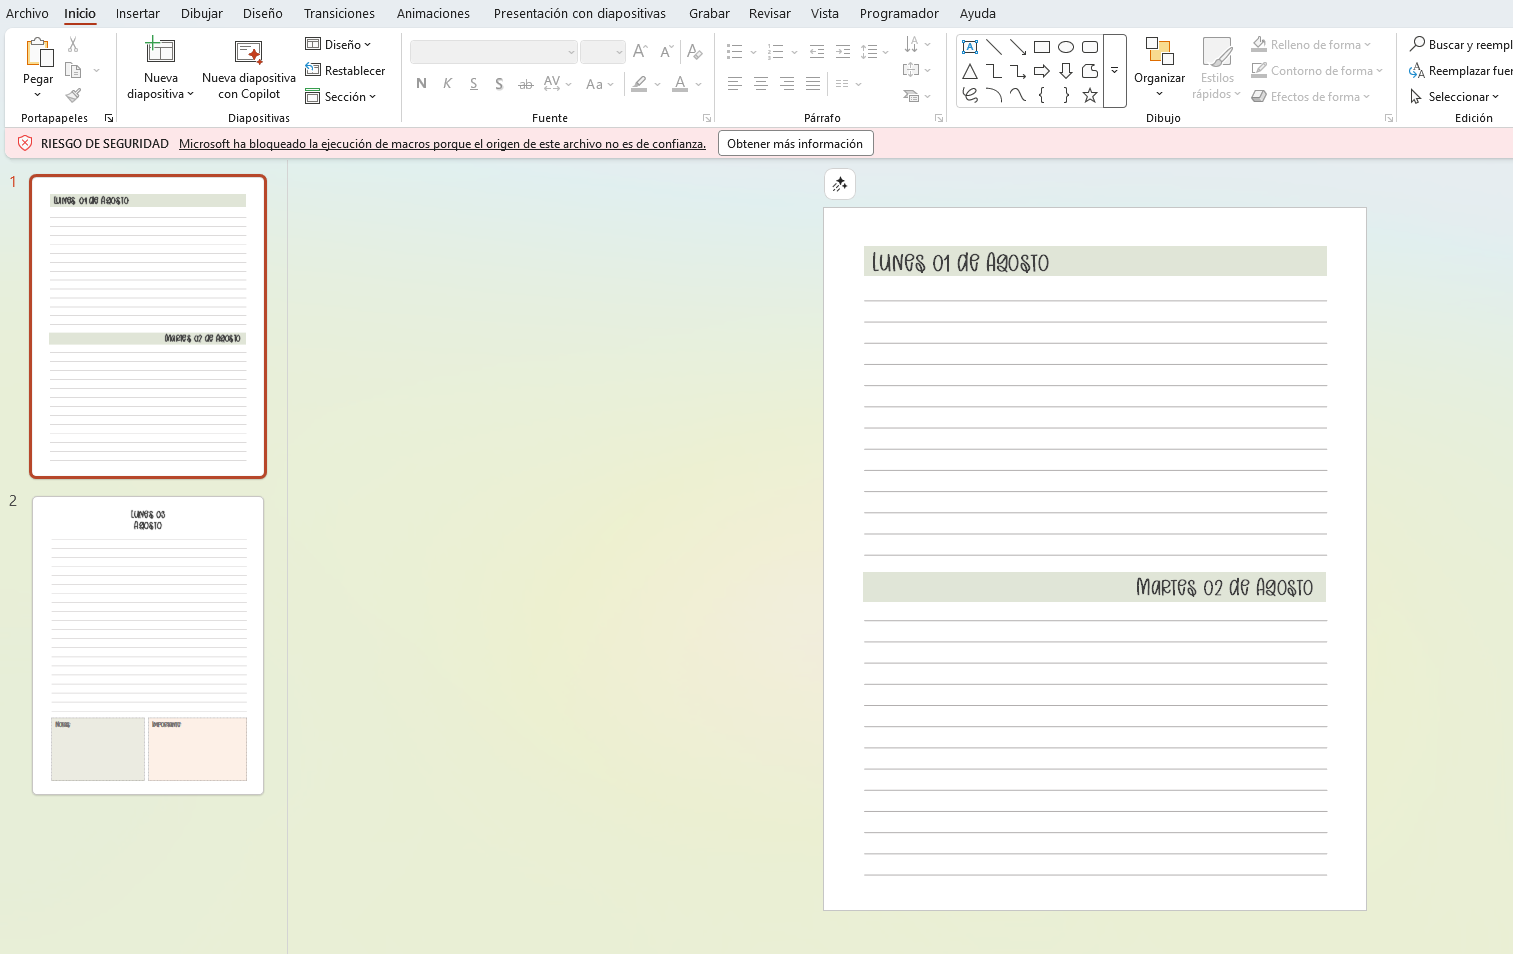The height and width of the screenshot is (954, 1513).
Task: Open the Transiciones tab
Action: (339, 13)
